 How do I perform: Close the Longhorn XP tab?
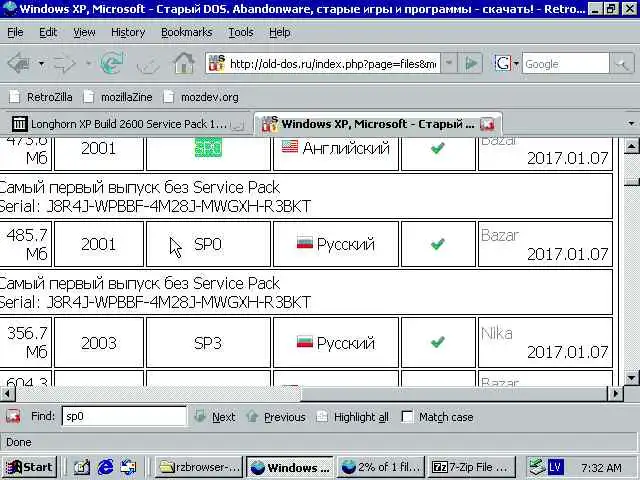[x=238, y=124]
